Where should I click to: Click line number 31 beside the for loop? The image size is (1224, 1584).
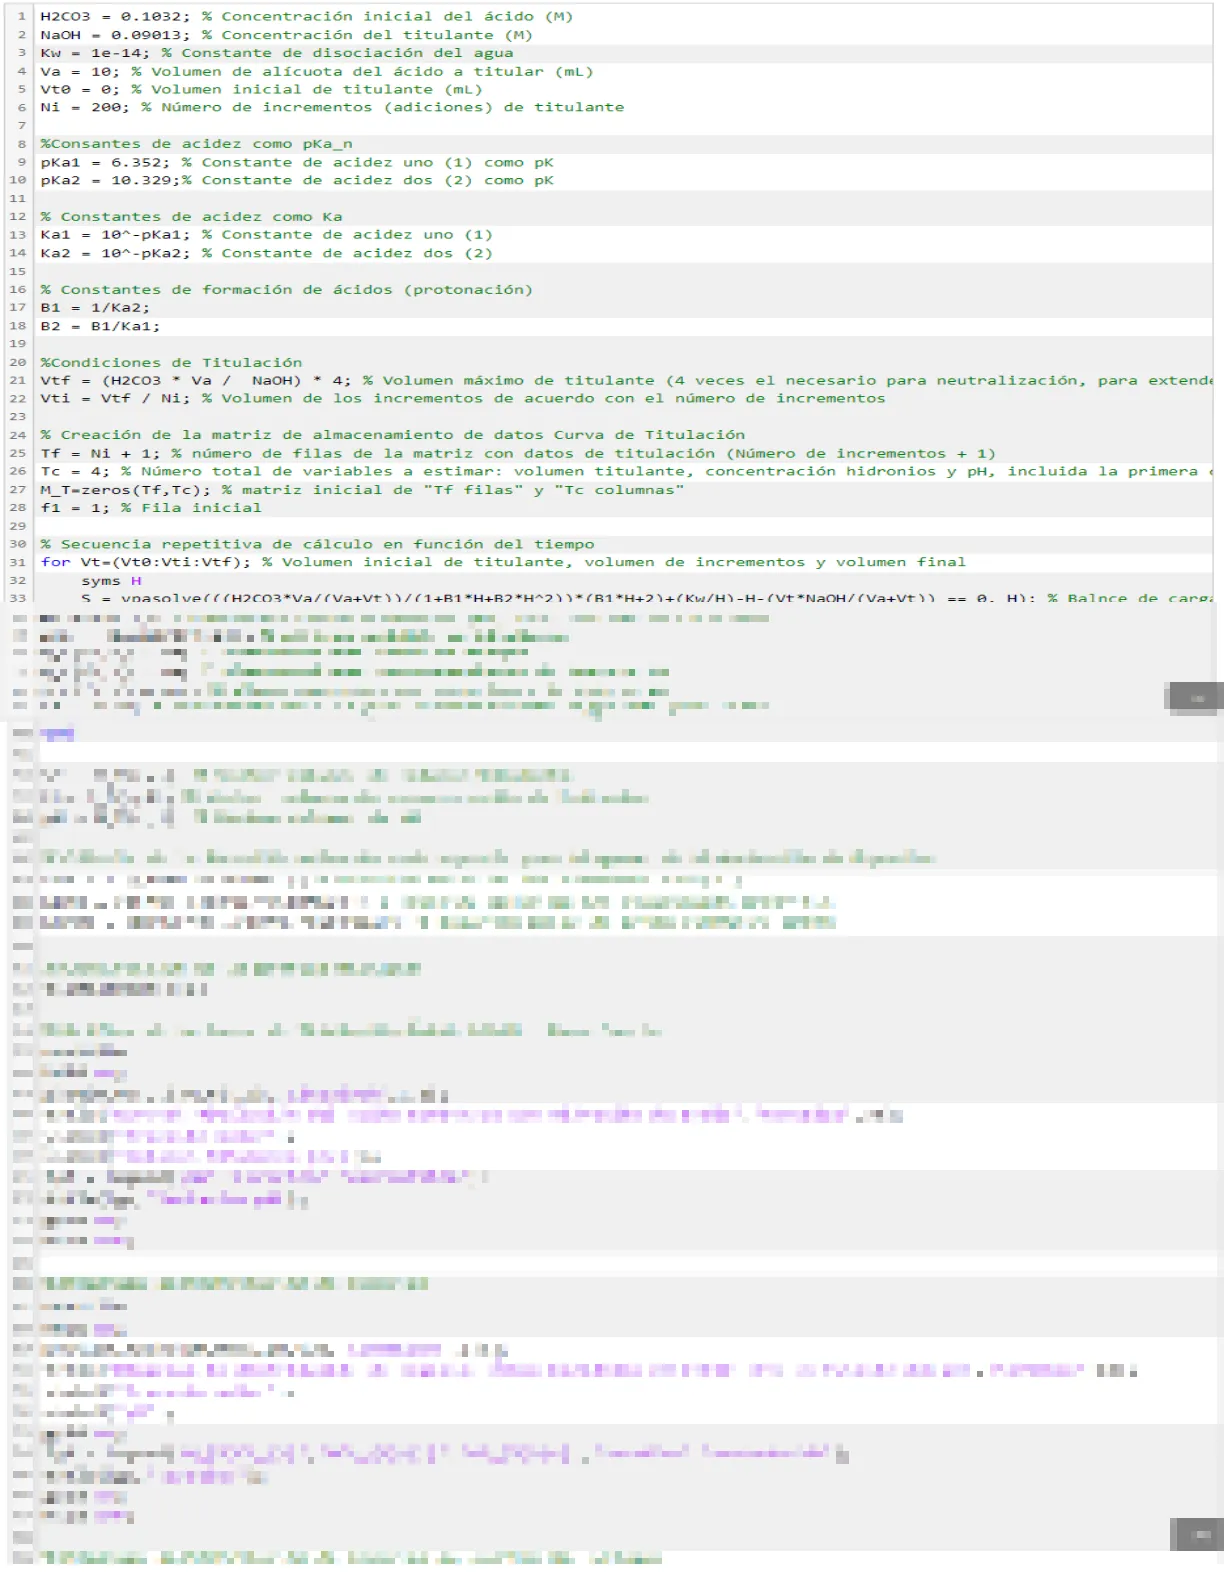pyautogui.click(x=18, y=562)
